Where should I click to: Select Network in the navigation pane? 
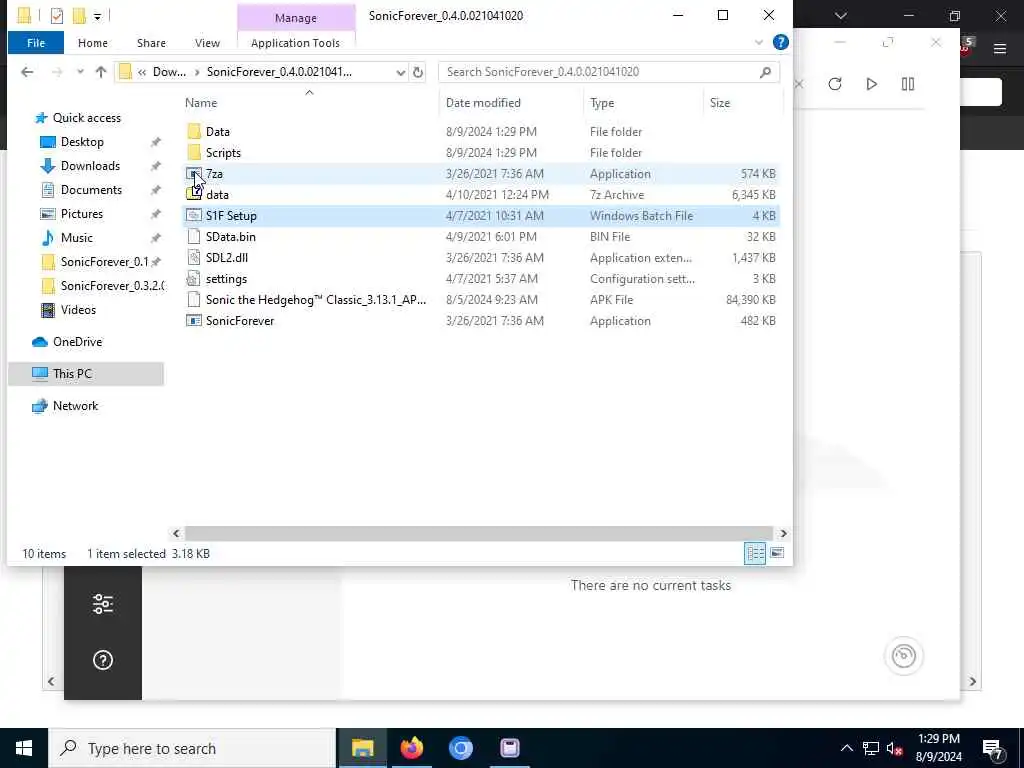pyautogui.click(x=75, y=406)
